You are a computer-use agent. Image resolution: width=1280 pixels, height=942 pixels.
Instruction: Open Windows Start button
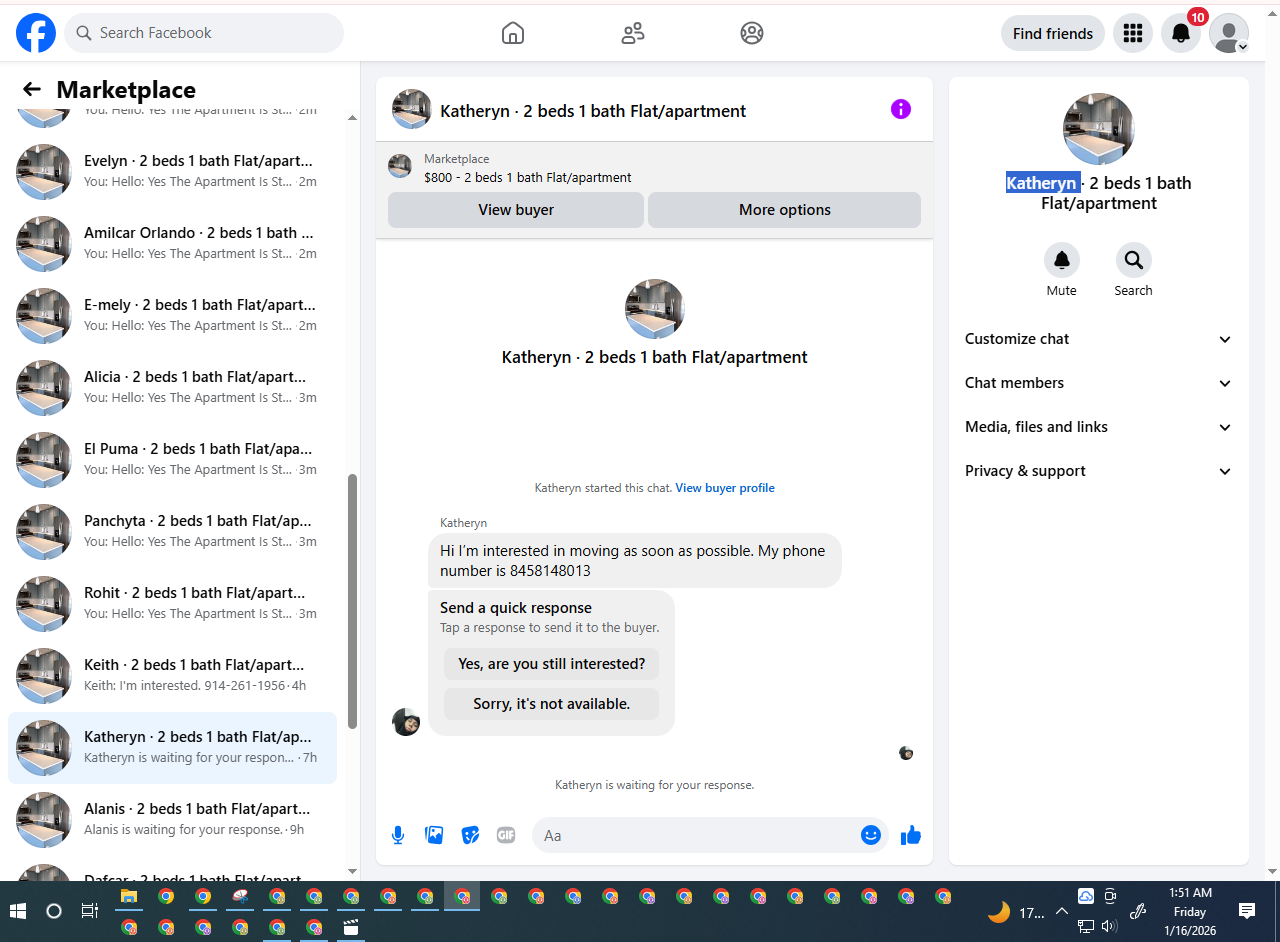tap(17, 911)
